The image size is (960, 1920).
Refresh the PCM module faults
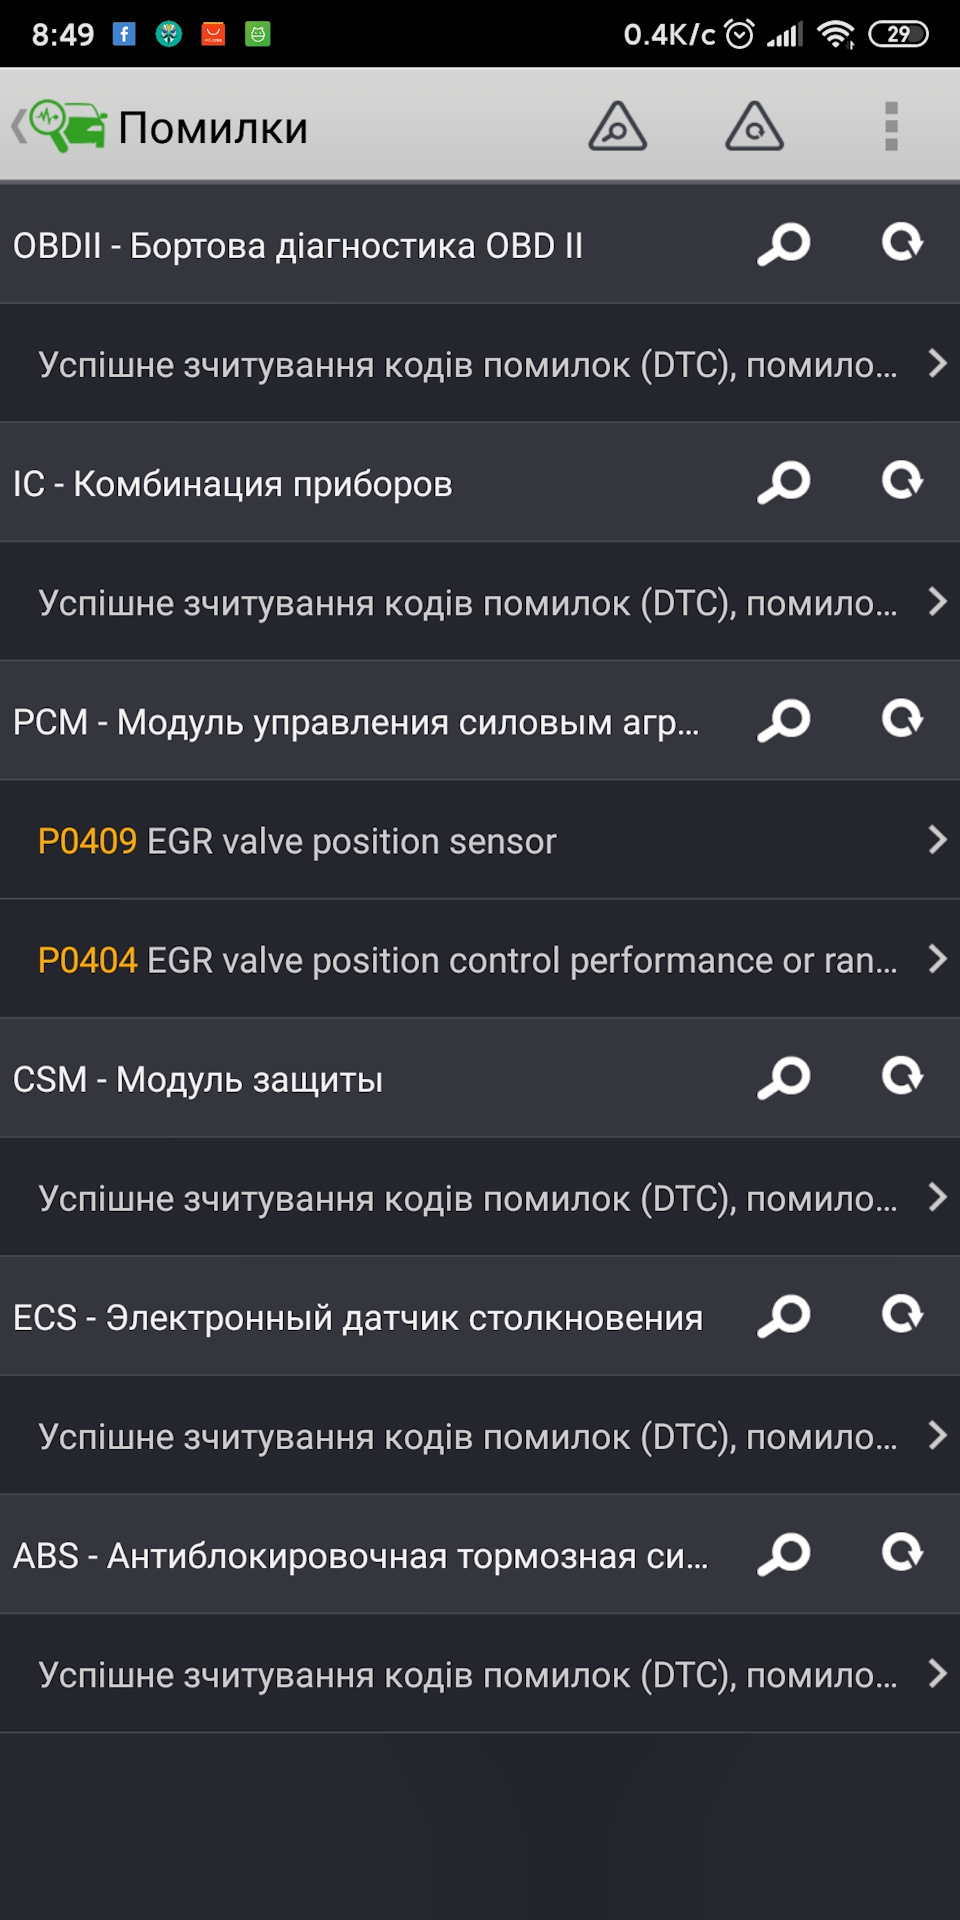click(x=902, y=719)
